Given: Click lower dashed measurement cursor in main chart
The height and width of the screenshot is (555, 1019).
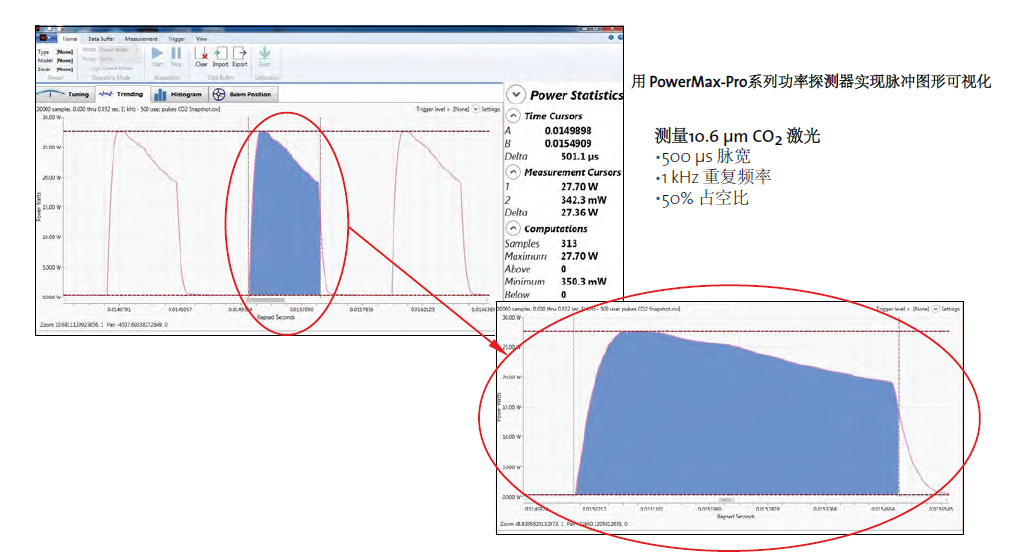Looking at the screenshot, I should pos(276,295).
